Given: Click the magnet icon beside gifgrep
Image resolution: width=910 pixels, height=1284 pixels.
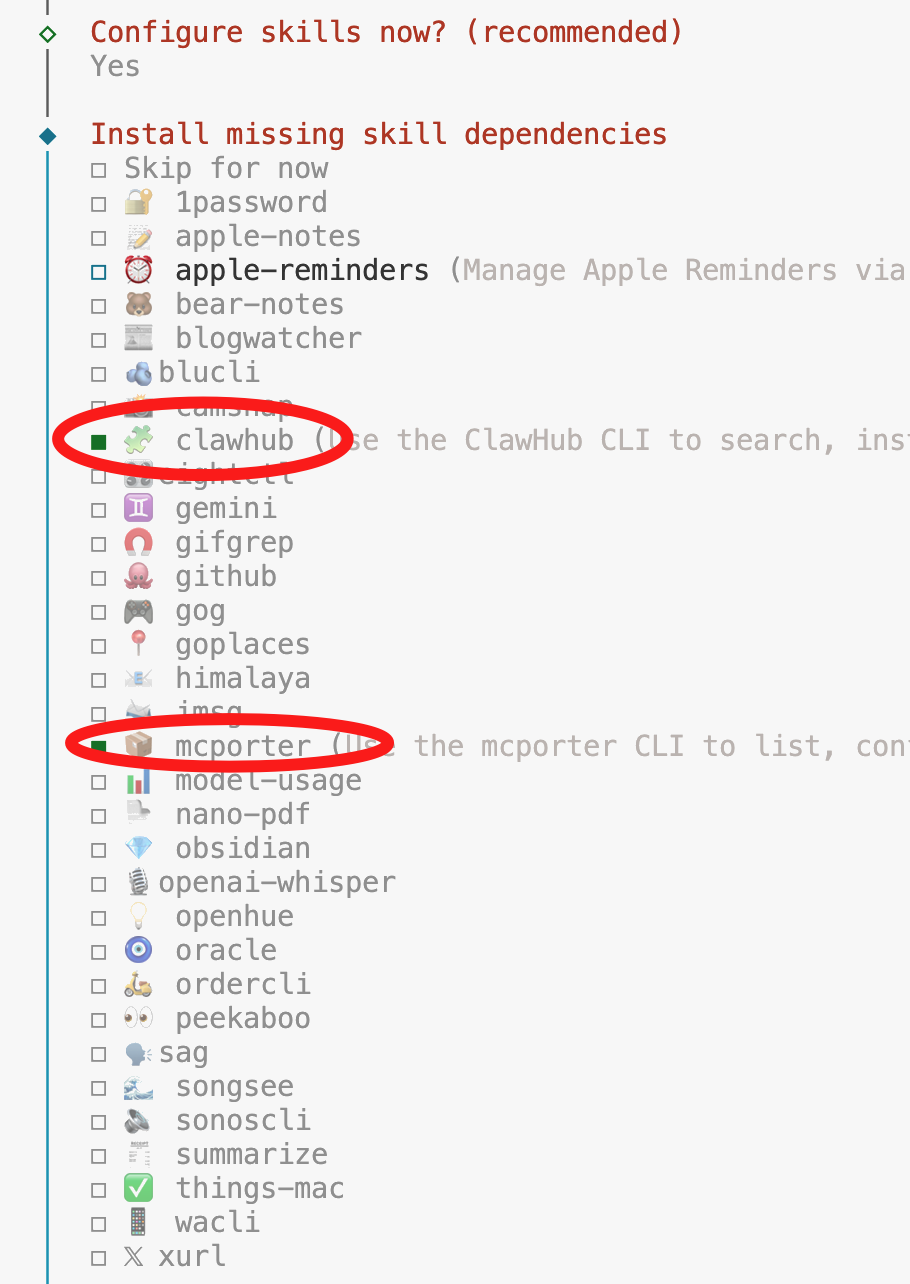Looking at the screenshot, I should pos(138,543).
